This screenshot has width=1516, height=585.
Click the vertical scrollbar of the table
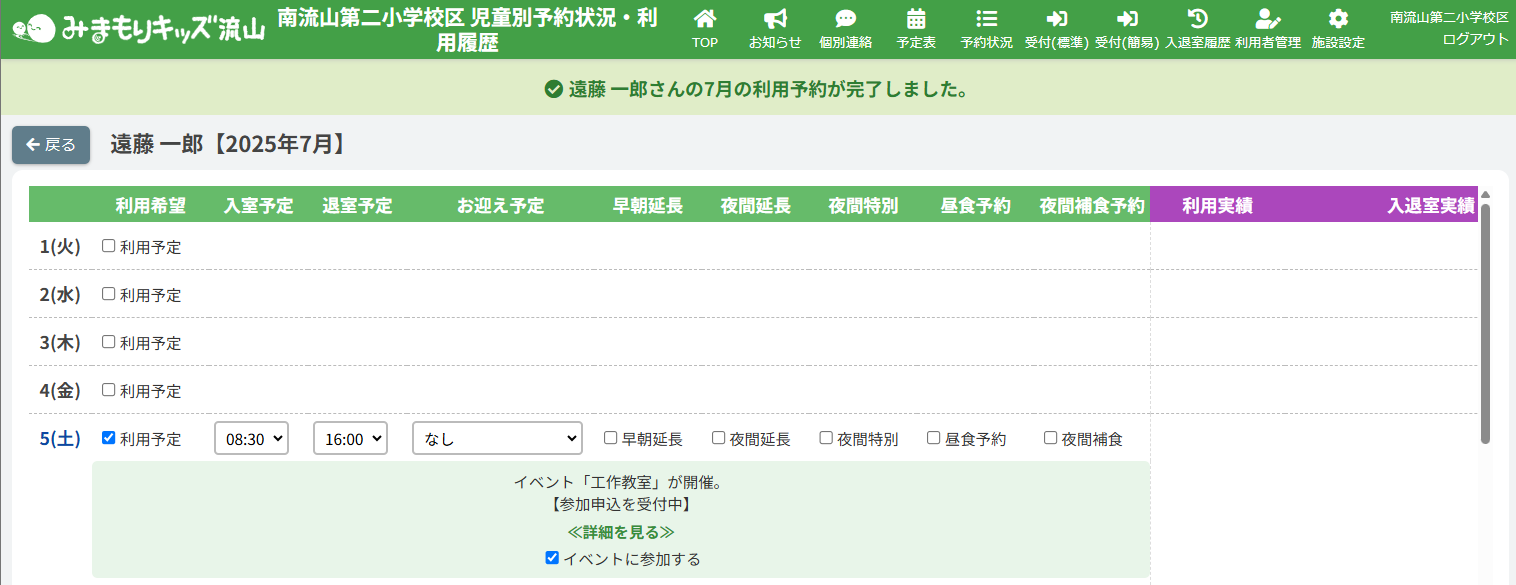[1485, 320]
